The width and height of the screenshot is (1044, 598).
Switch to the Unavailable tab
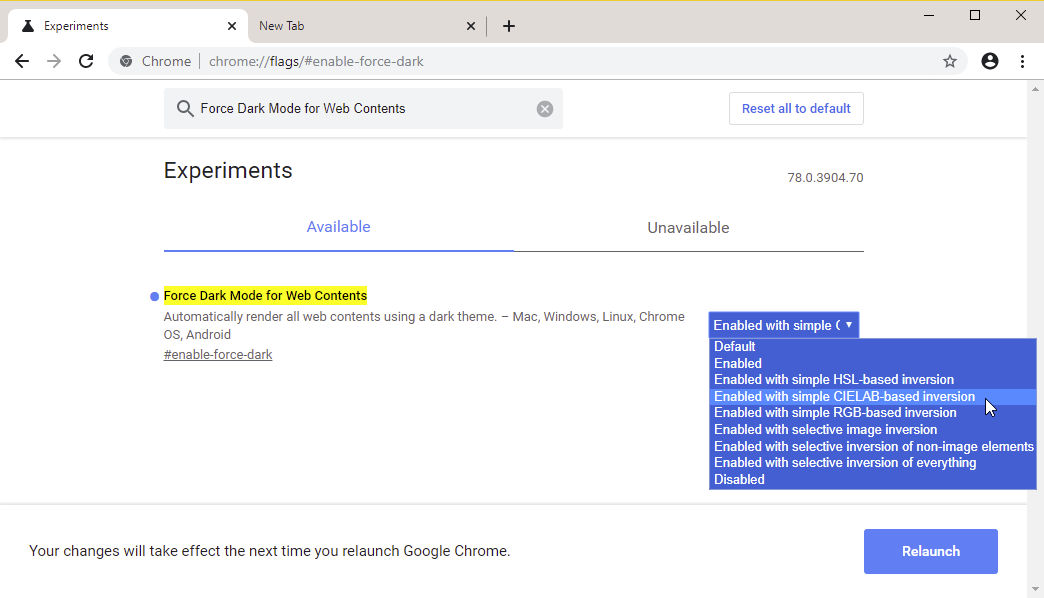[x=688, y=228]
